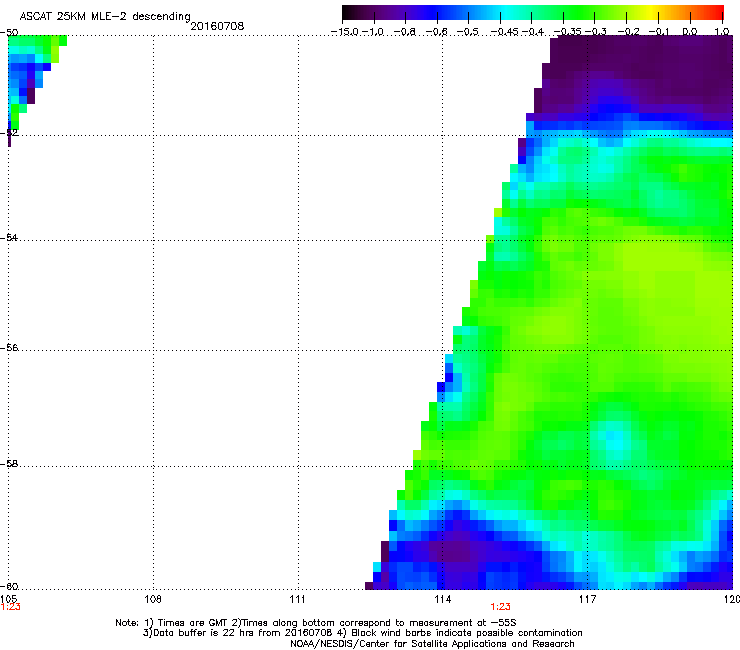Click the title text 'ASCAT 25KM MLE-2 descending'
This screenshot has width=740, height=650.
click(x=105, y=17)
